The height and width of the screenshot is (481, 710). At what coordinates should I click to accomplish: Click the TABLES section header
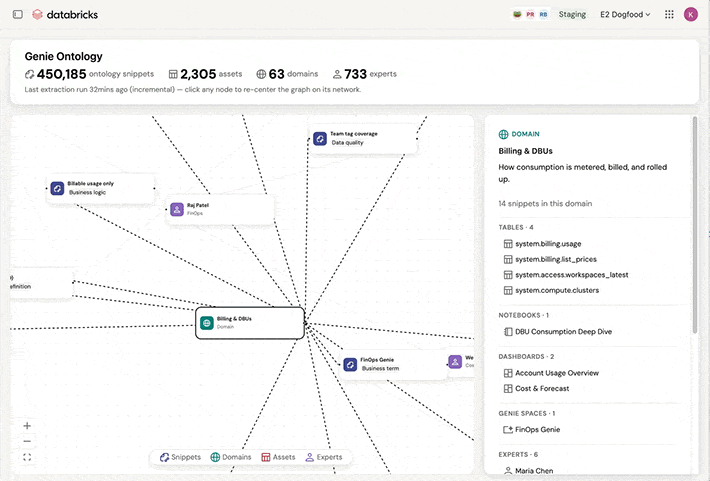tap(516, 227)
